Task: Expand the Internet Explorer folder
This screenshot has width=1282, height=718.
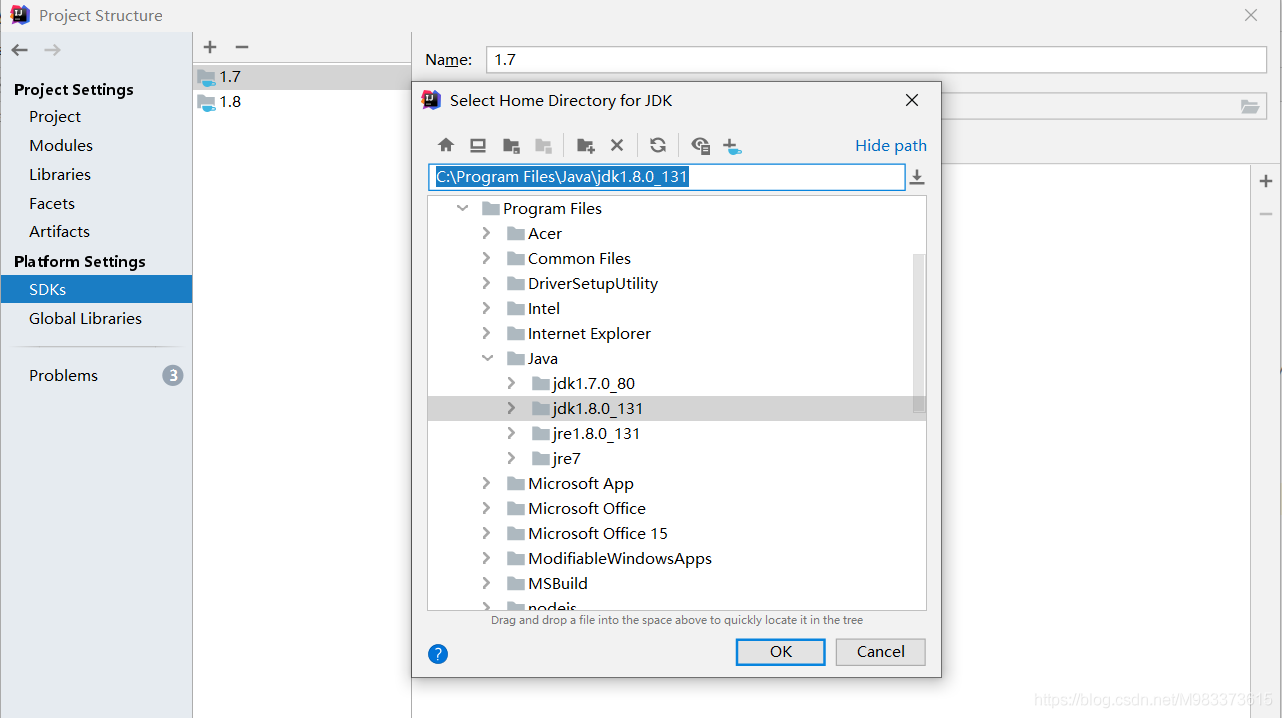Action: coord(486,333)
